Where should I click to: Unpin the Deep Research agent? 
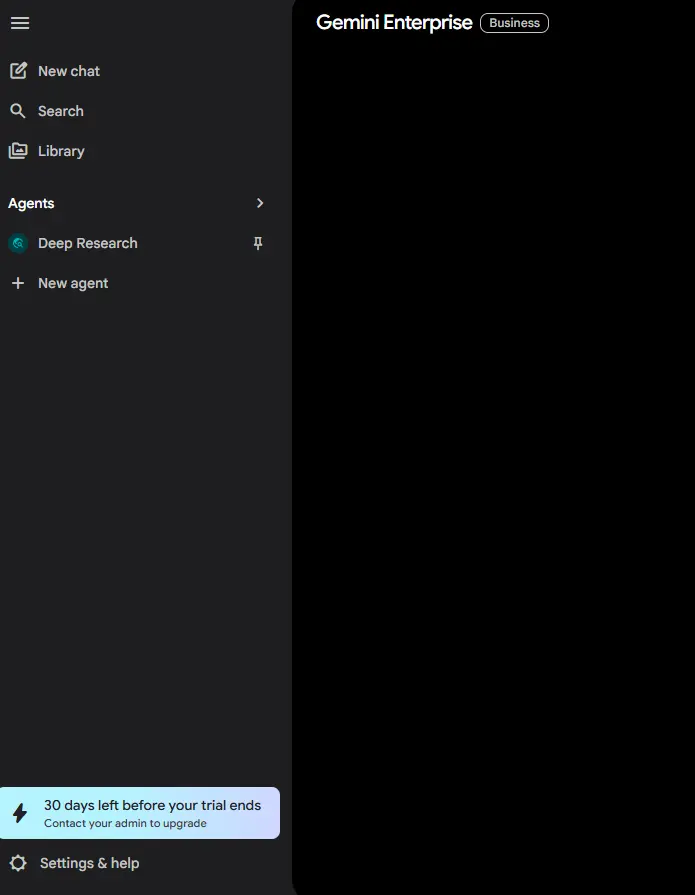tap(258, 243)
